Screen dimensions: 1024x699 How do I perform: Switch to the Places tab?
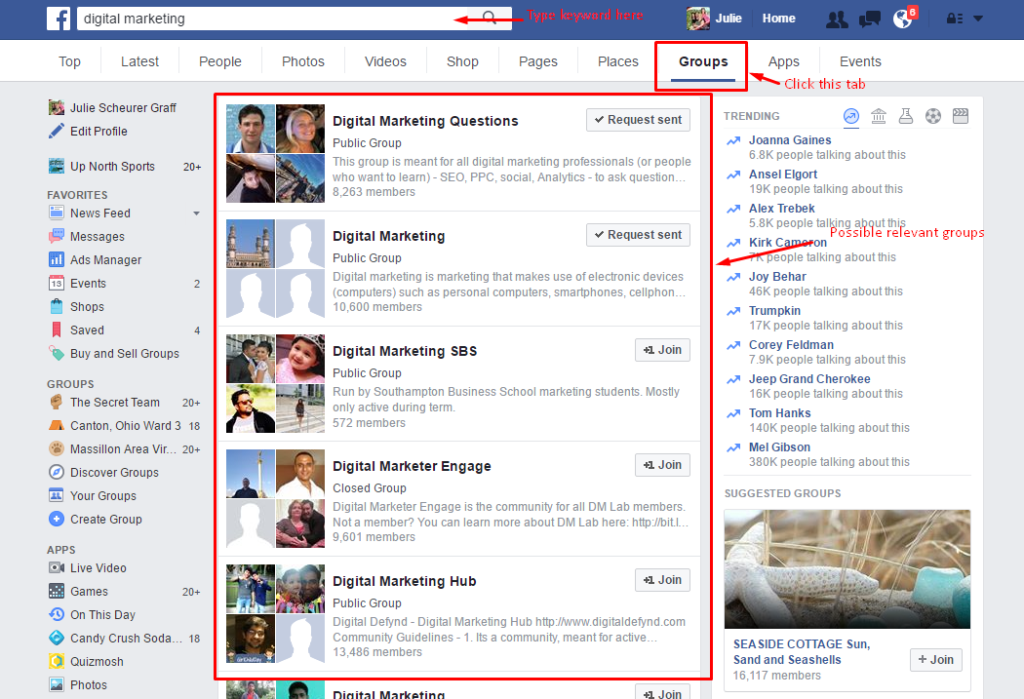pyautogui.click(x=618, y=61)
